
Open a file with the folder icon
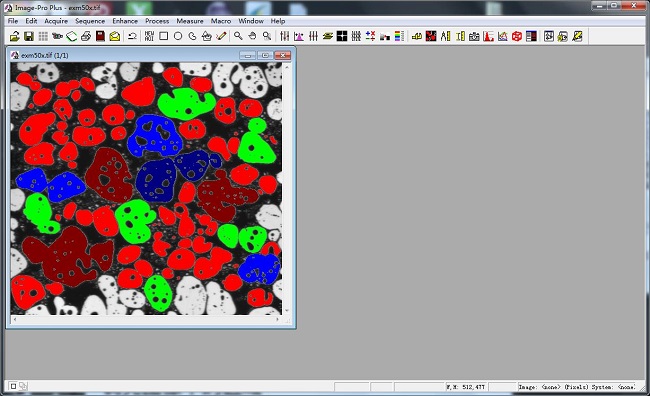(x=15, y=36)
